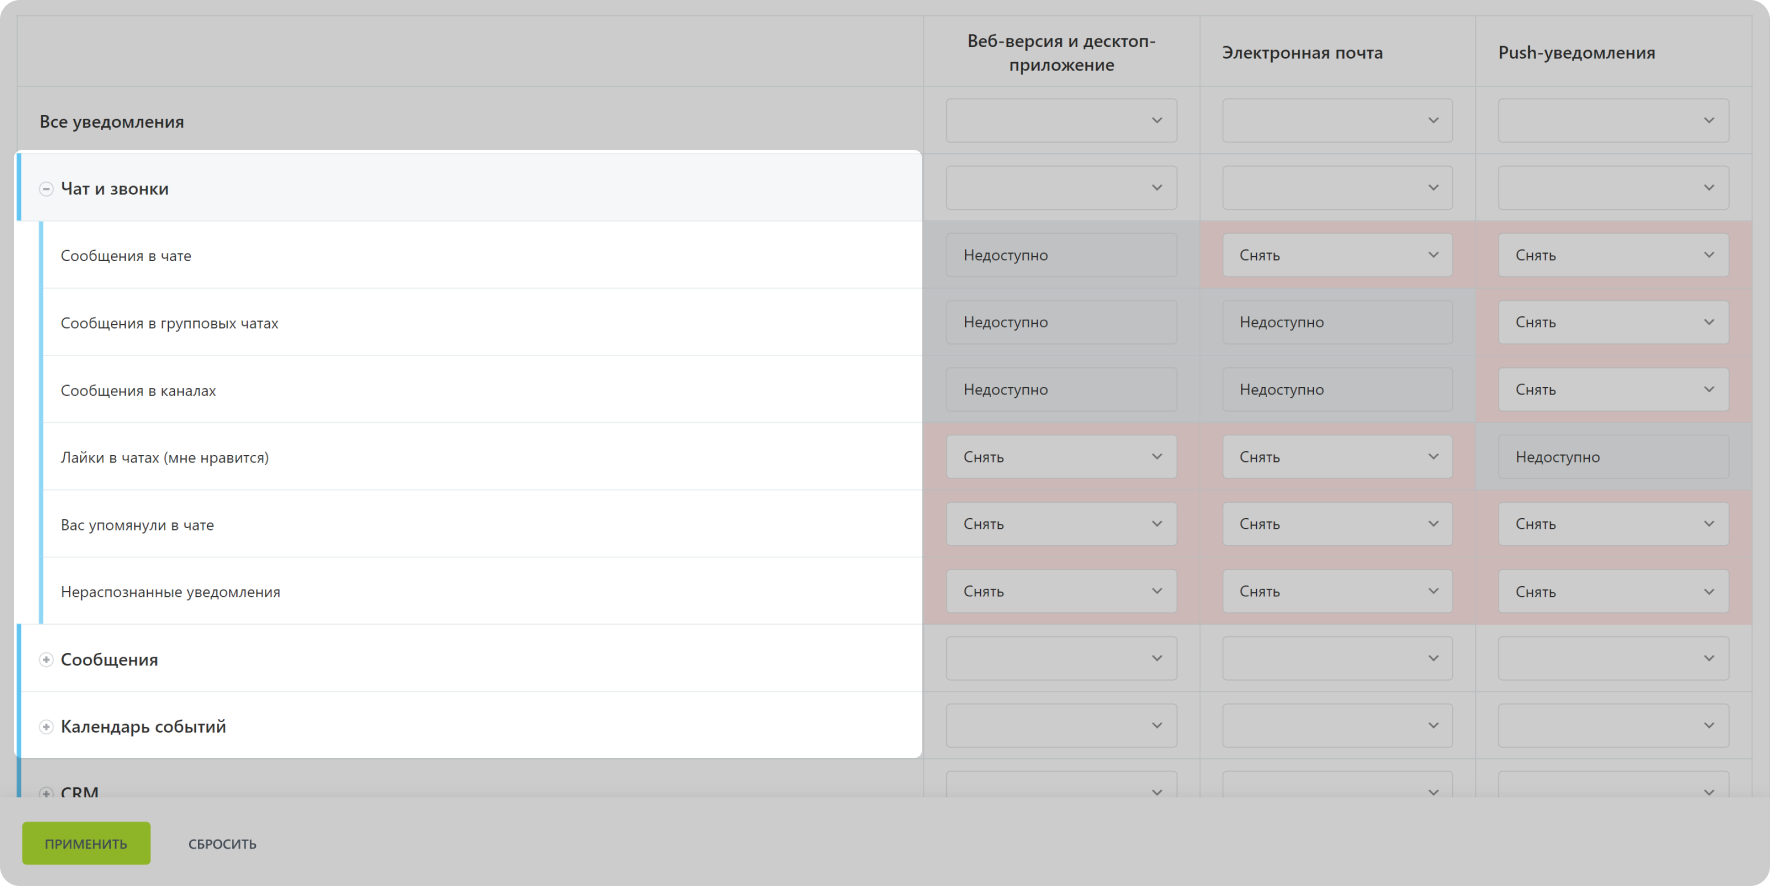This screenshot has height=886, width=1770.
Task: Collapse the 'Чат и звонки' section
Action: tap(46, 189)
